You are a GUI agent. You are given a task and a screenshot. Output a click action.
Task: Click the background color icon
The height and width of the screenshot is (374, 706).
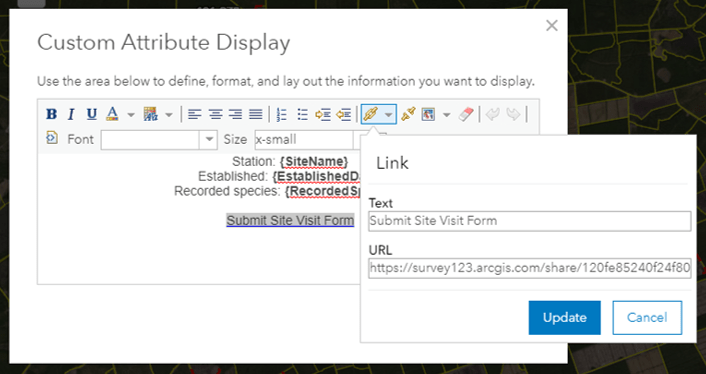(150, 114)
